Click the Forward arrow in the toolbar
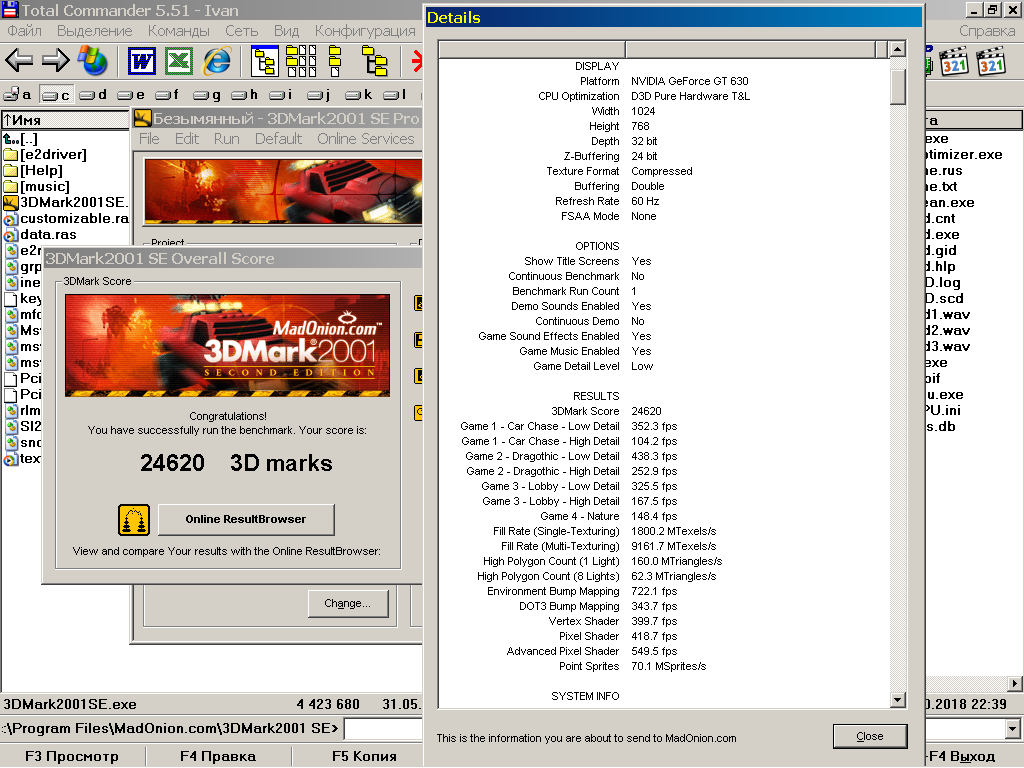The height and width of the screenshot is (768, 1024). tap(55, 62)
